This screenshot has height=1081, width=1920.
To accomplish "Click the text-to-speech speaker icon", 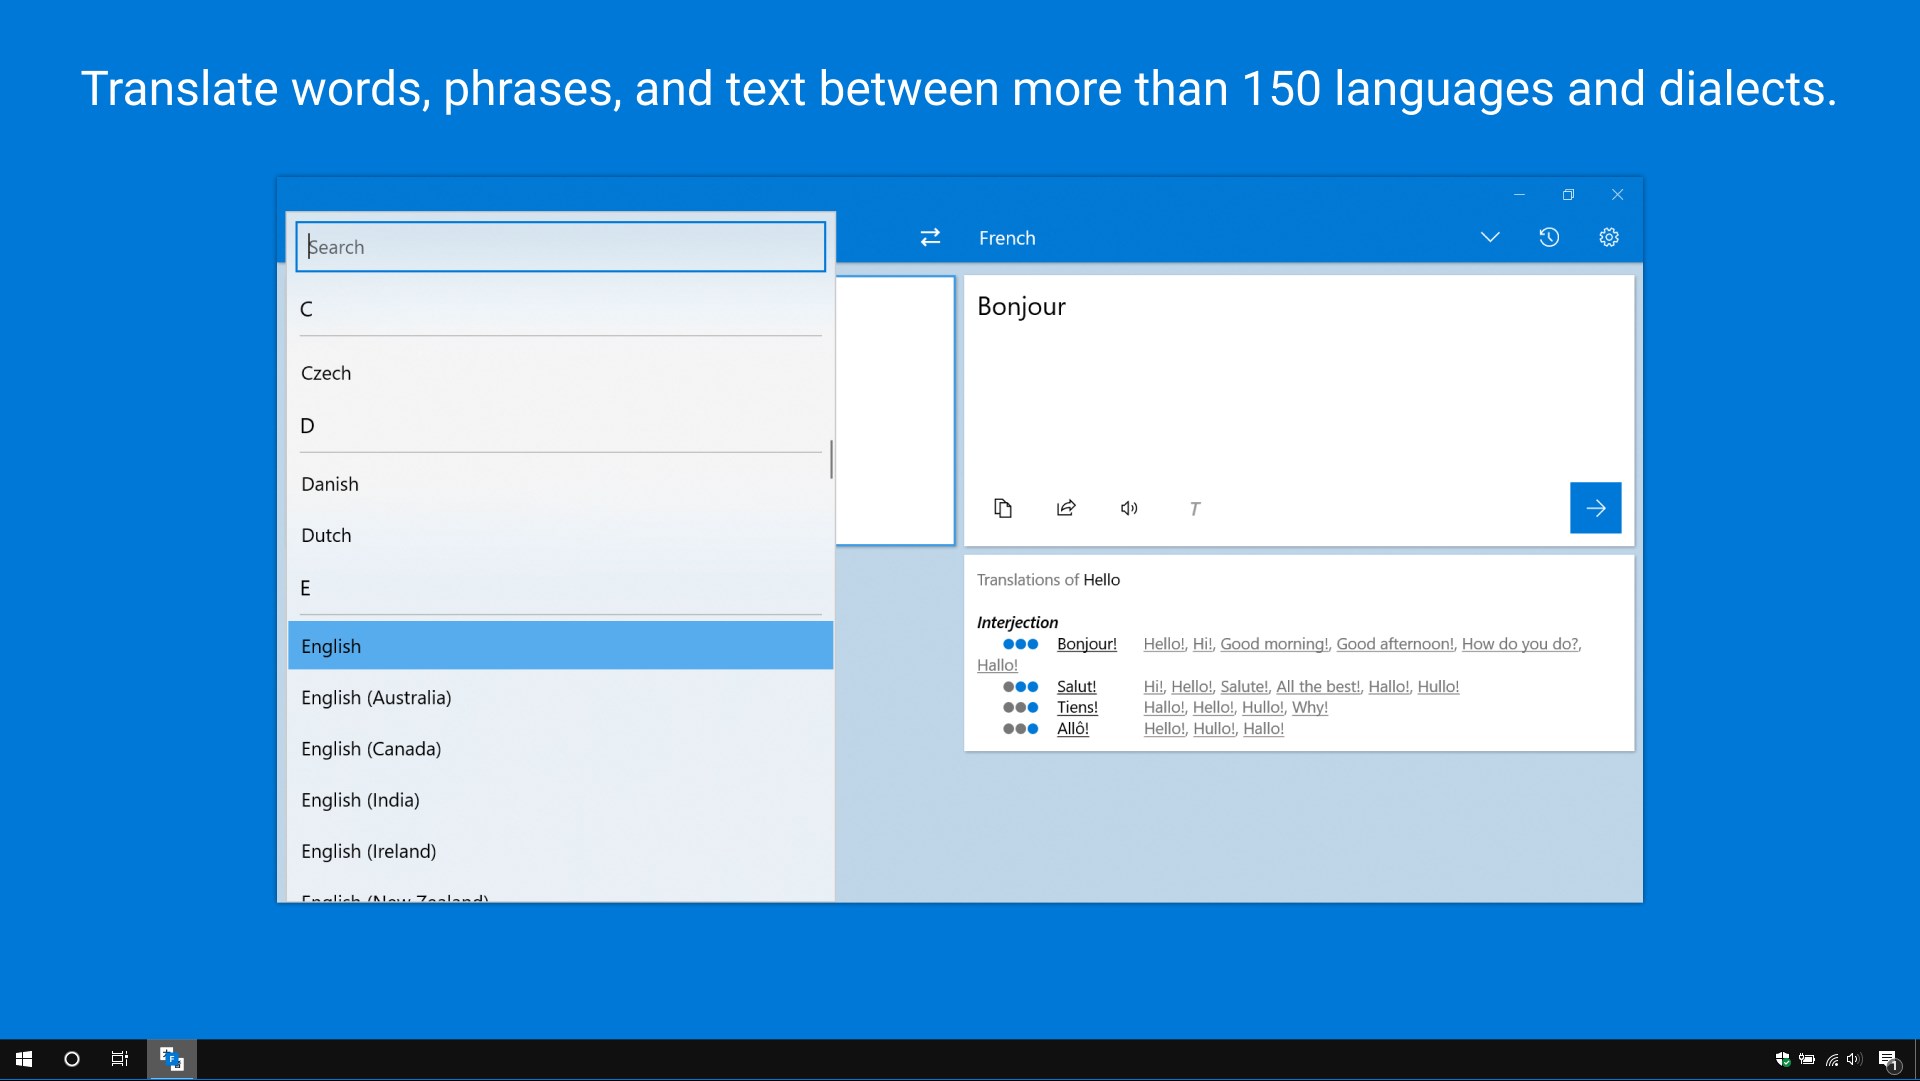I will pyautogui.click(x=1127, y=510).
